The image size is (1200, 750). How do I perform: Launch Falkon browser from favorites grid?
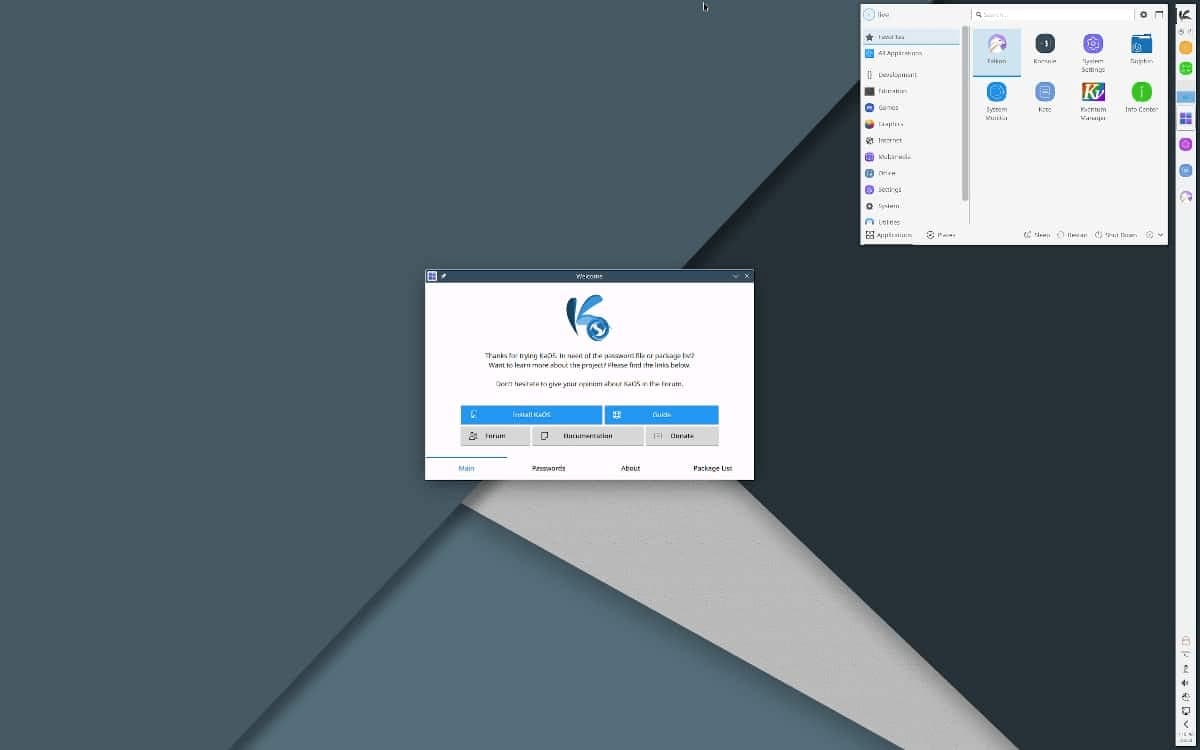coord(996,49)
